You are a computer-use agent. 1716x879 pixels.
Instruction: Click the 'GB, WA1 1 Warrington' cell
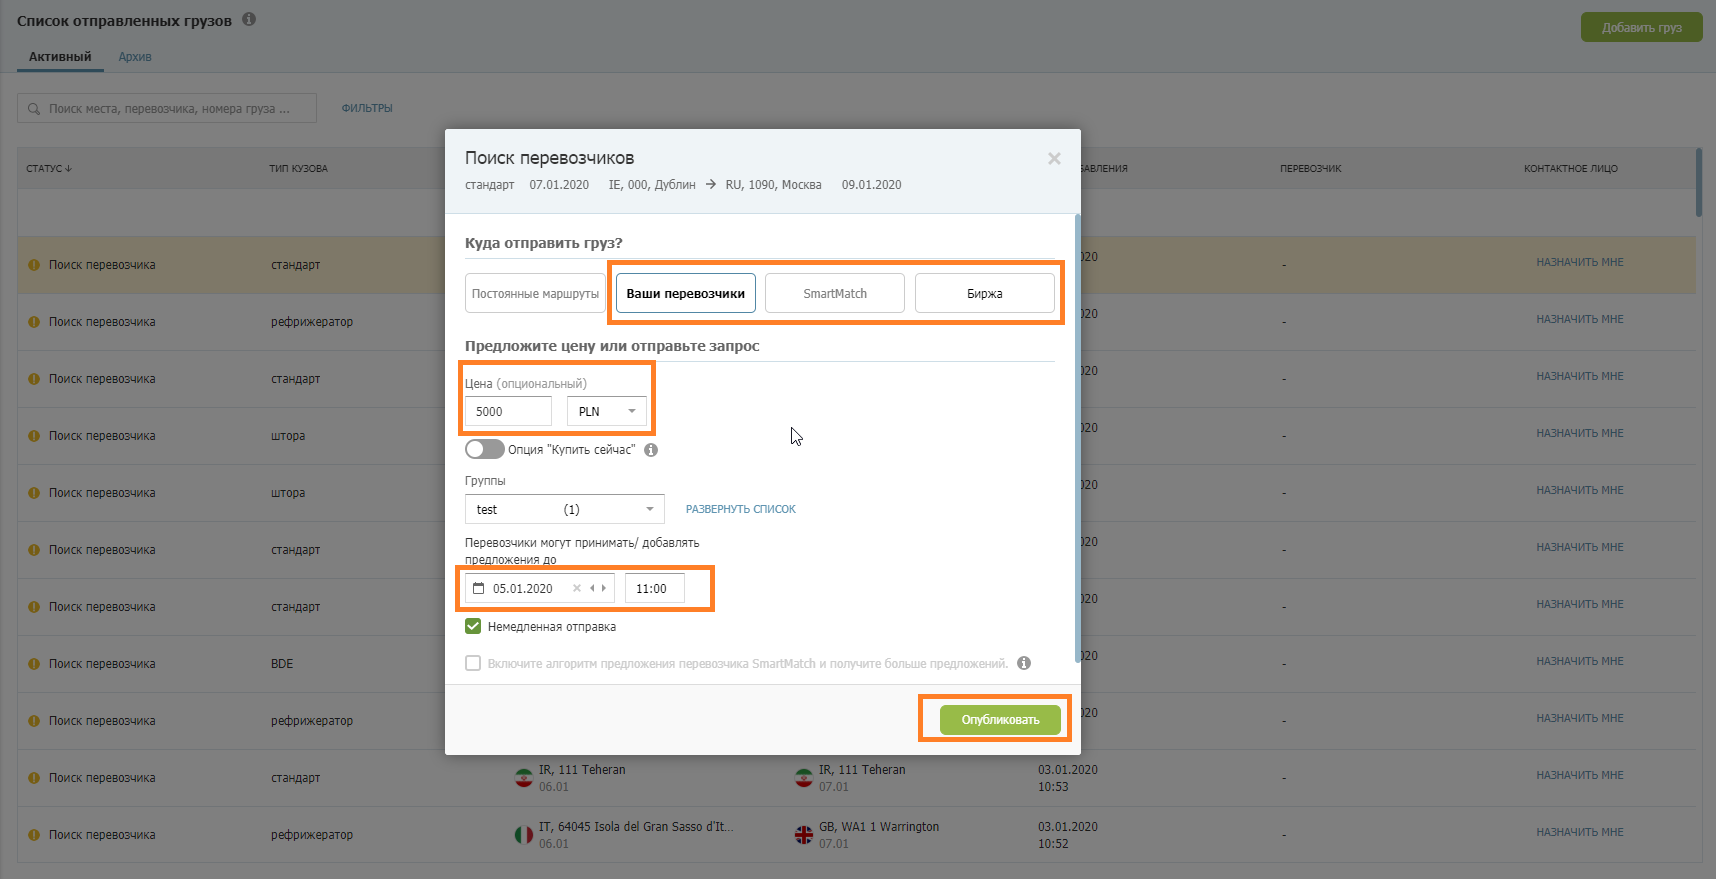pyautogui.click(x=879, y=827)
